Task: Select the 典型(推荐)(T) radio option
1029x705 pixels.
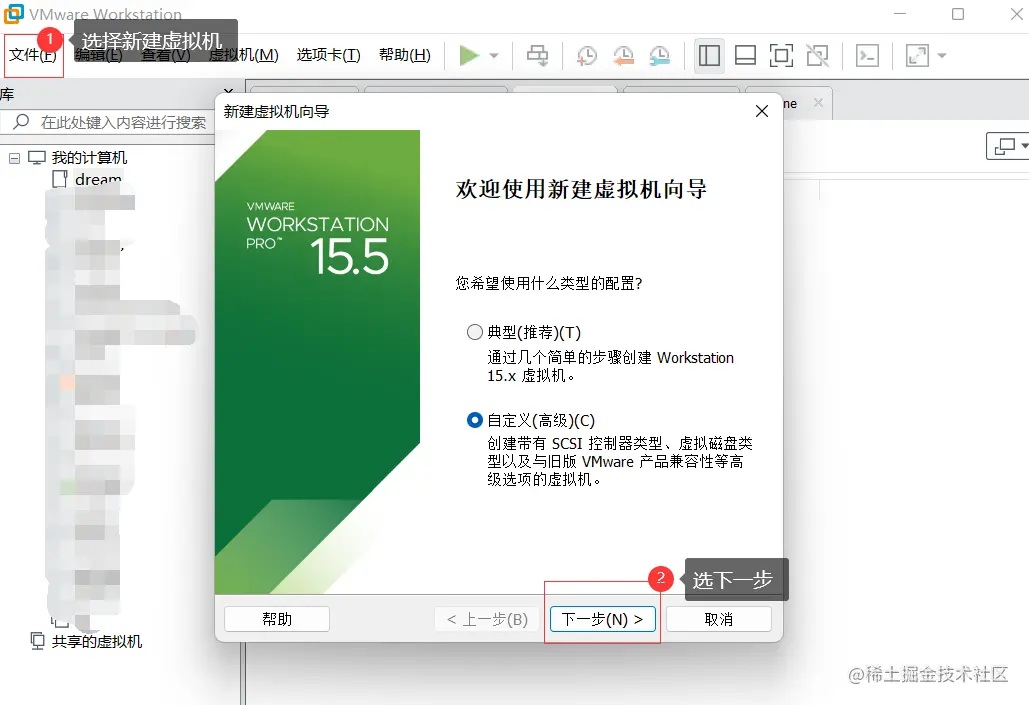Action: coord(474,332)
